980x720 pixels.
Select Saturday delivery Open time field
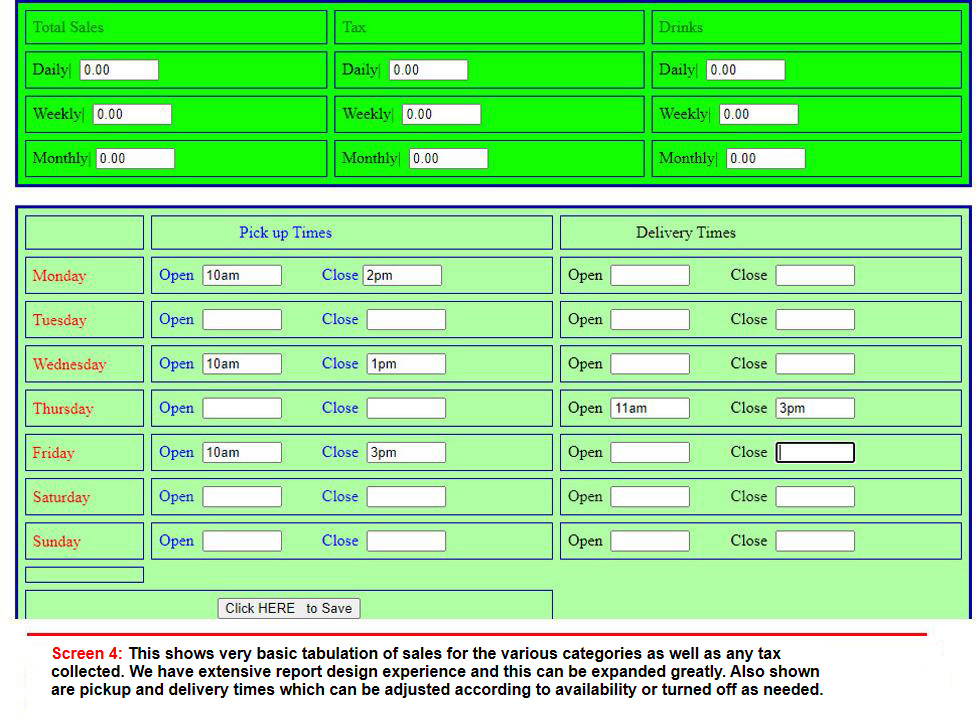point(650,497)
